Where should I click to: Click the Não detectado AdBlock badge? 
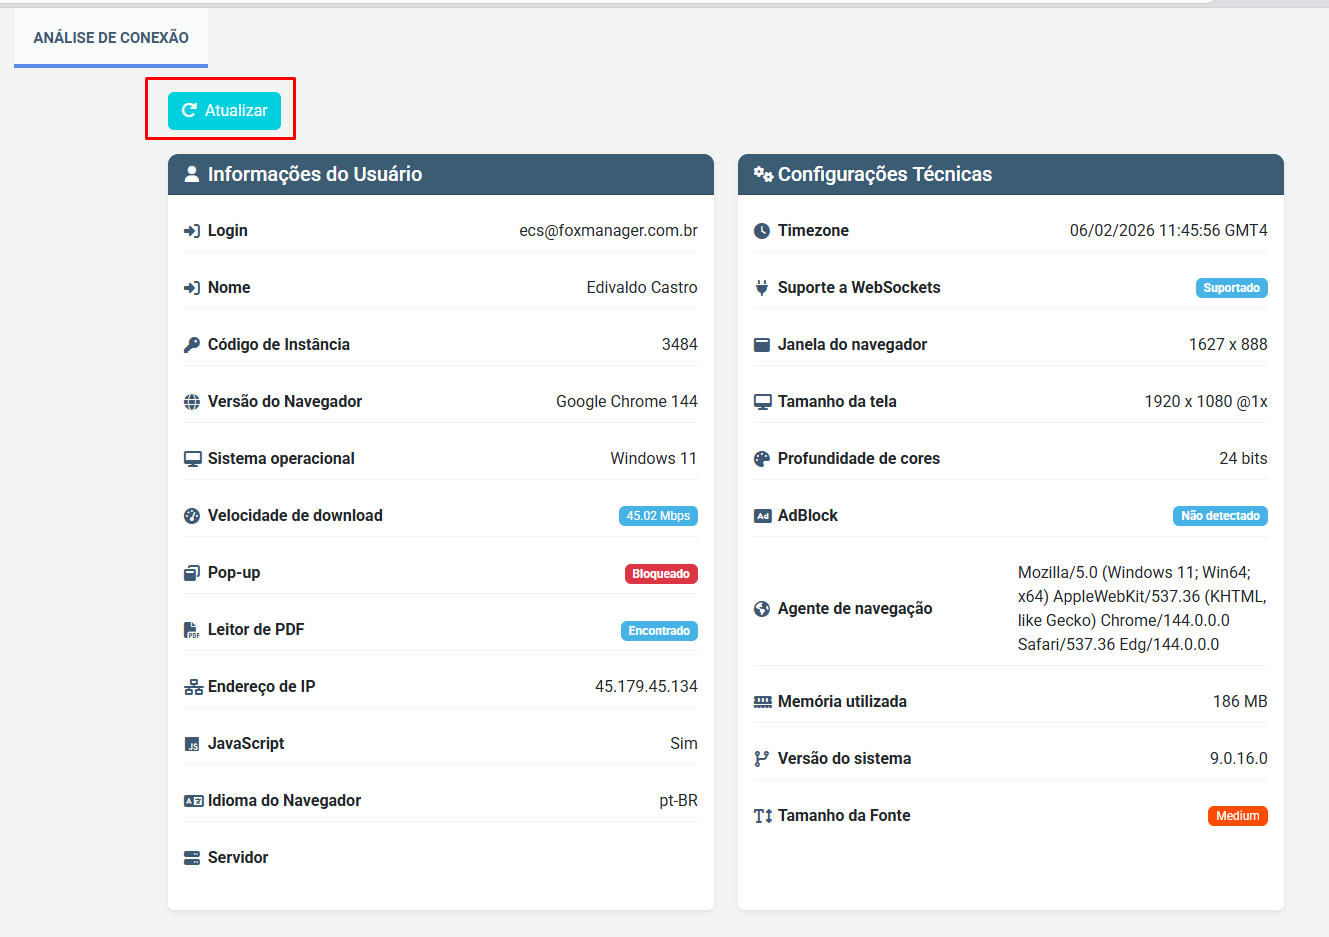pos(1220,516)
